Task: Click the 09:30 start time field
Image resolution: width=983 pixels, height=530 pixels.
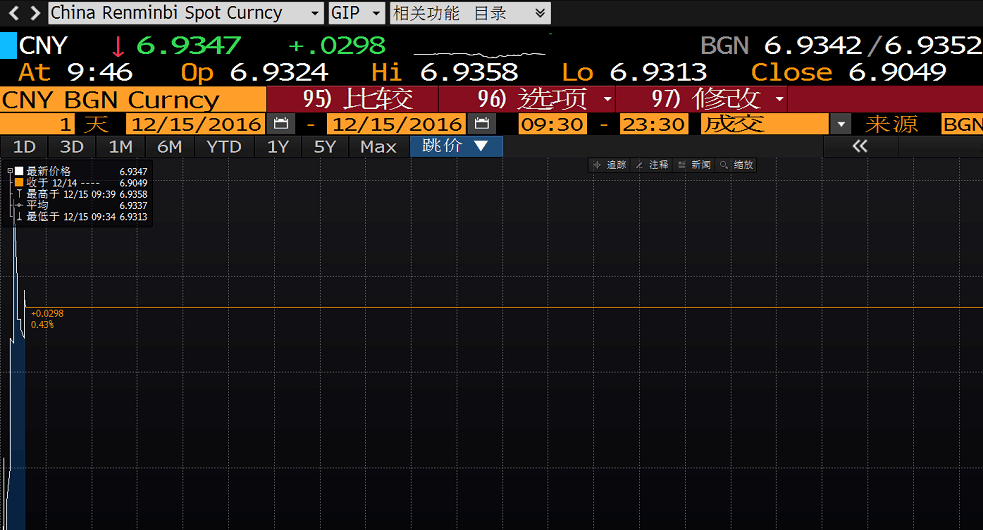Action: tap(552, 124)
